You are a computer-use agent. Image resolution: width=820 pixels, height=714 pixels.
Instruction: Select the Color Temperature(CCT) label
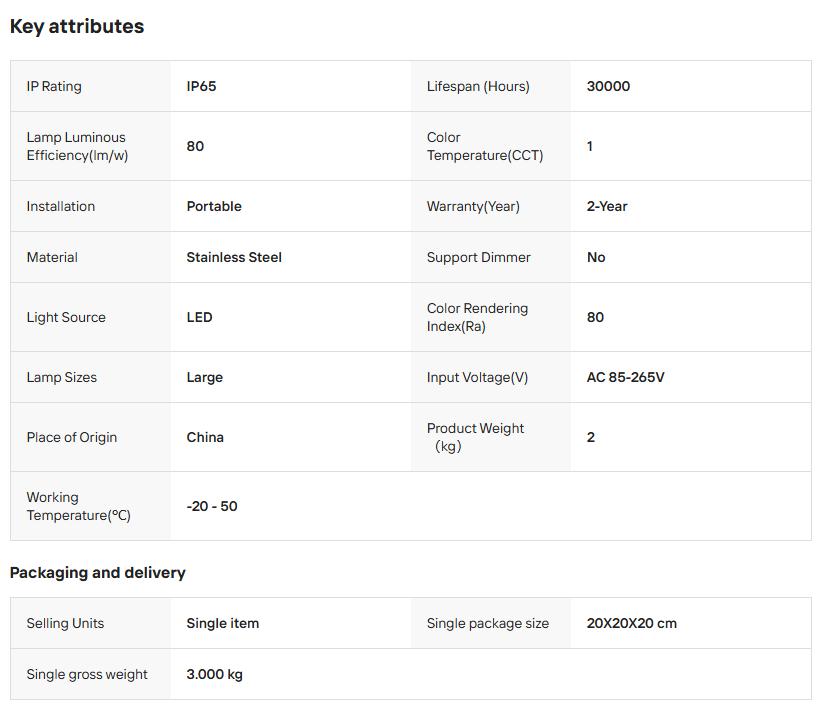click(485, 146)
